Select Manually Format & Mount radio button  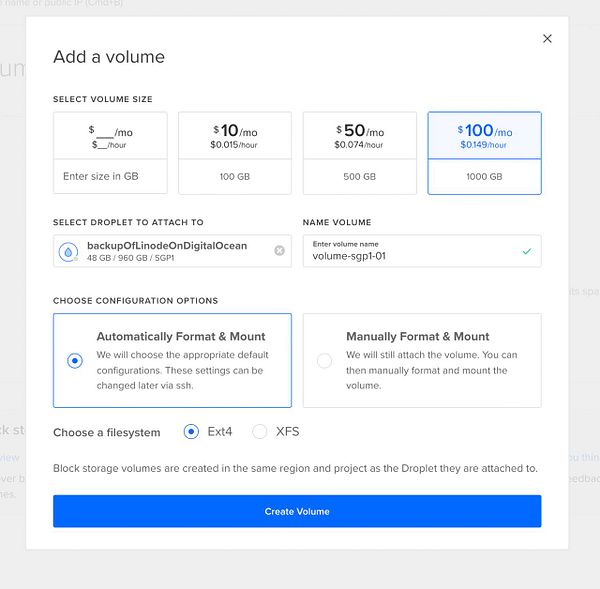[x=324, y=361]
